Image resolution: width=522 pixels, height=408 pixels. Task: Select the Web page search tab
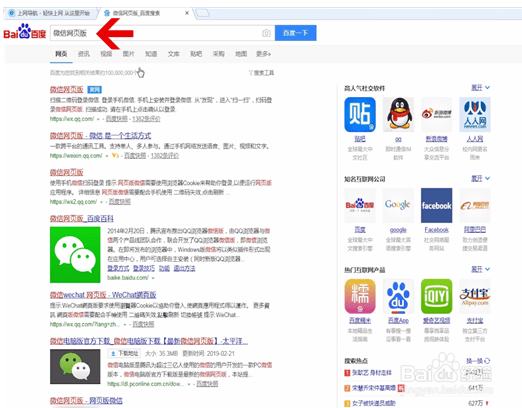pyautogui.click(x=61, y=54)
